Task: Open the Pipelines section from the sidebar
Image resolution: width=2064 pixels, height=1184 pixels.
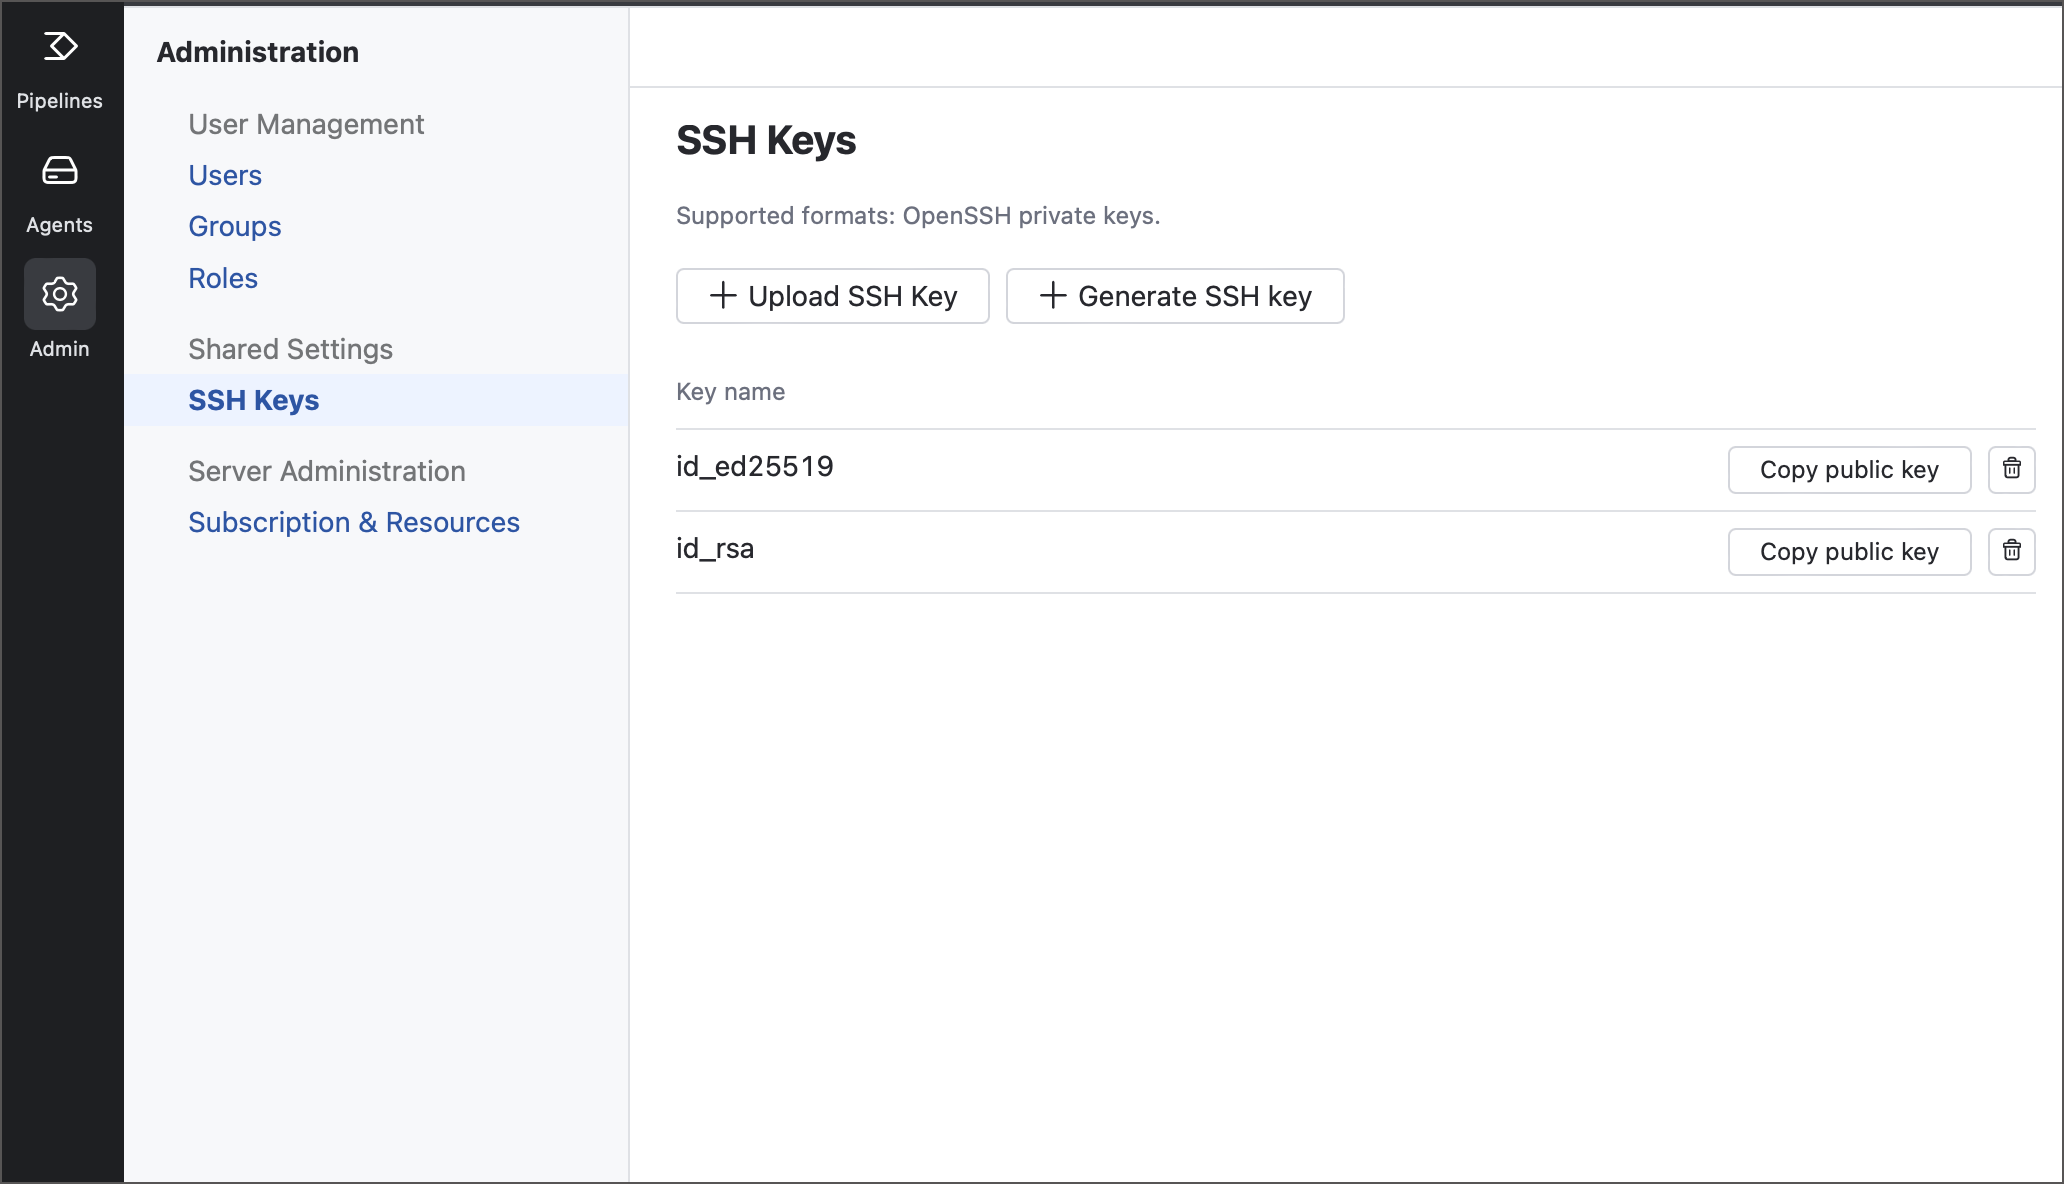Action: click(x=60, y=70)
